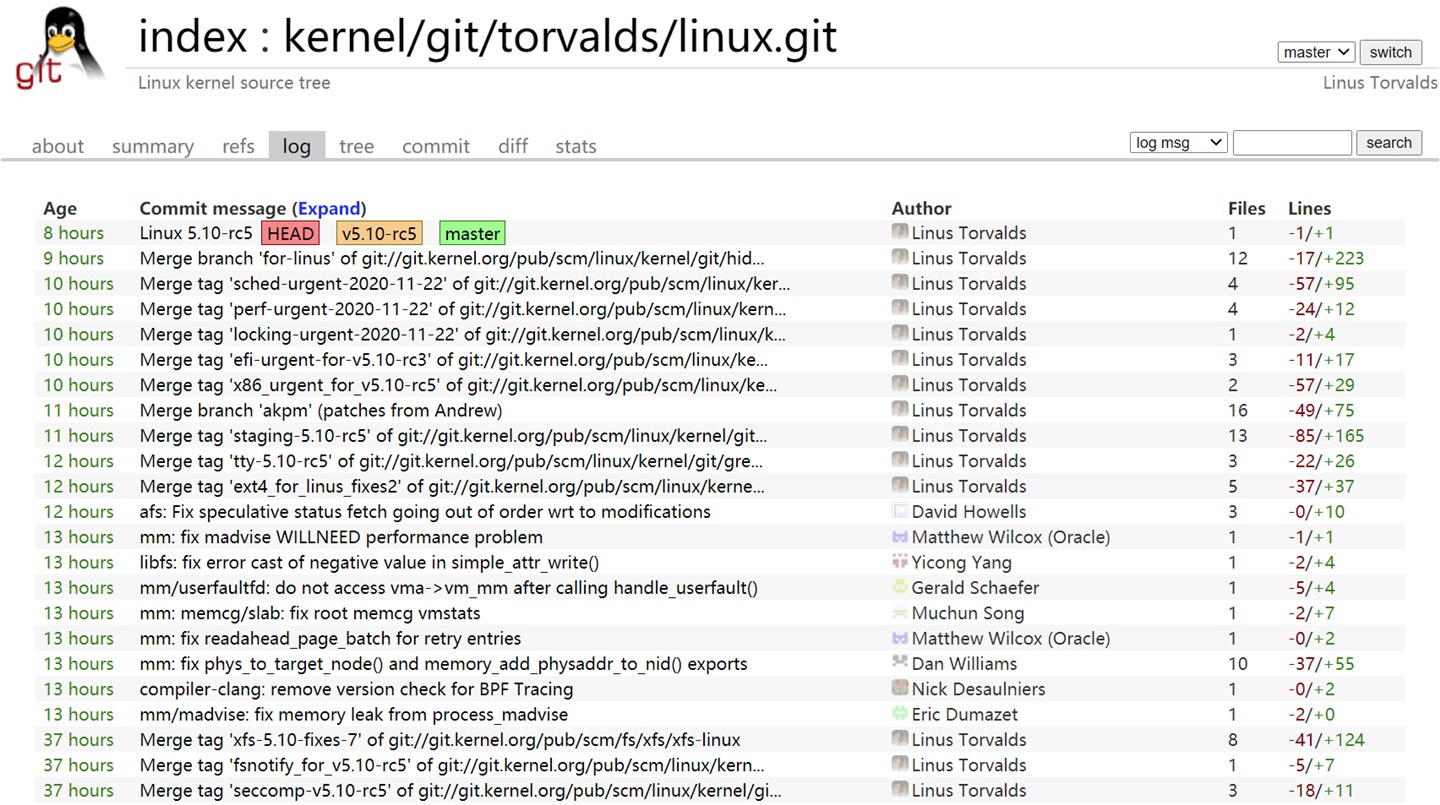Open the diff tab
This screenshot has height=805, width=1440.
[x=512, y=146]
